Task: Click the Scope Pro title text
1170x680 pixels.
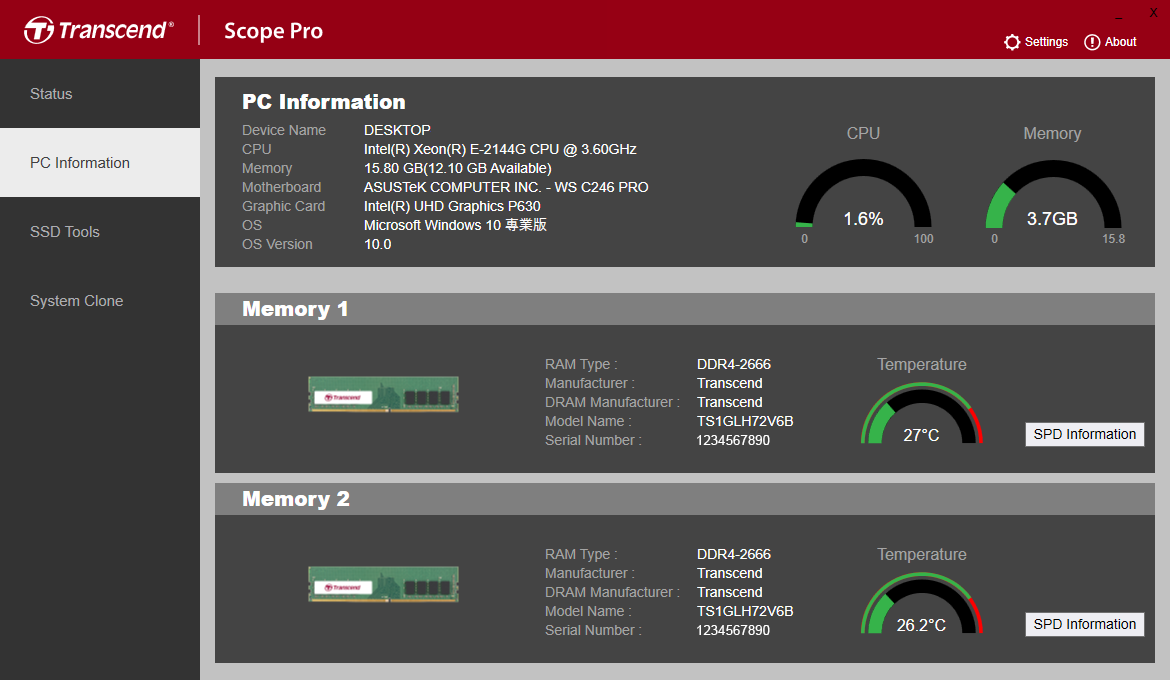Action: click(273, 31)
